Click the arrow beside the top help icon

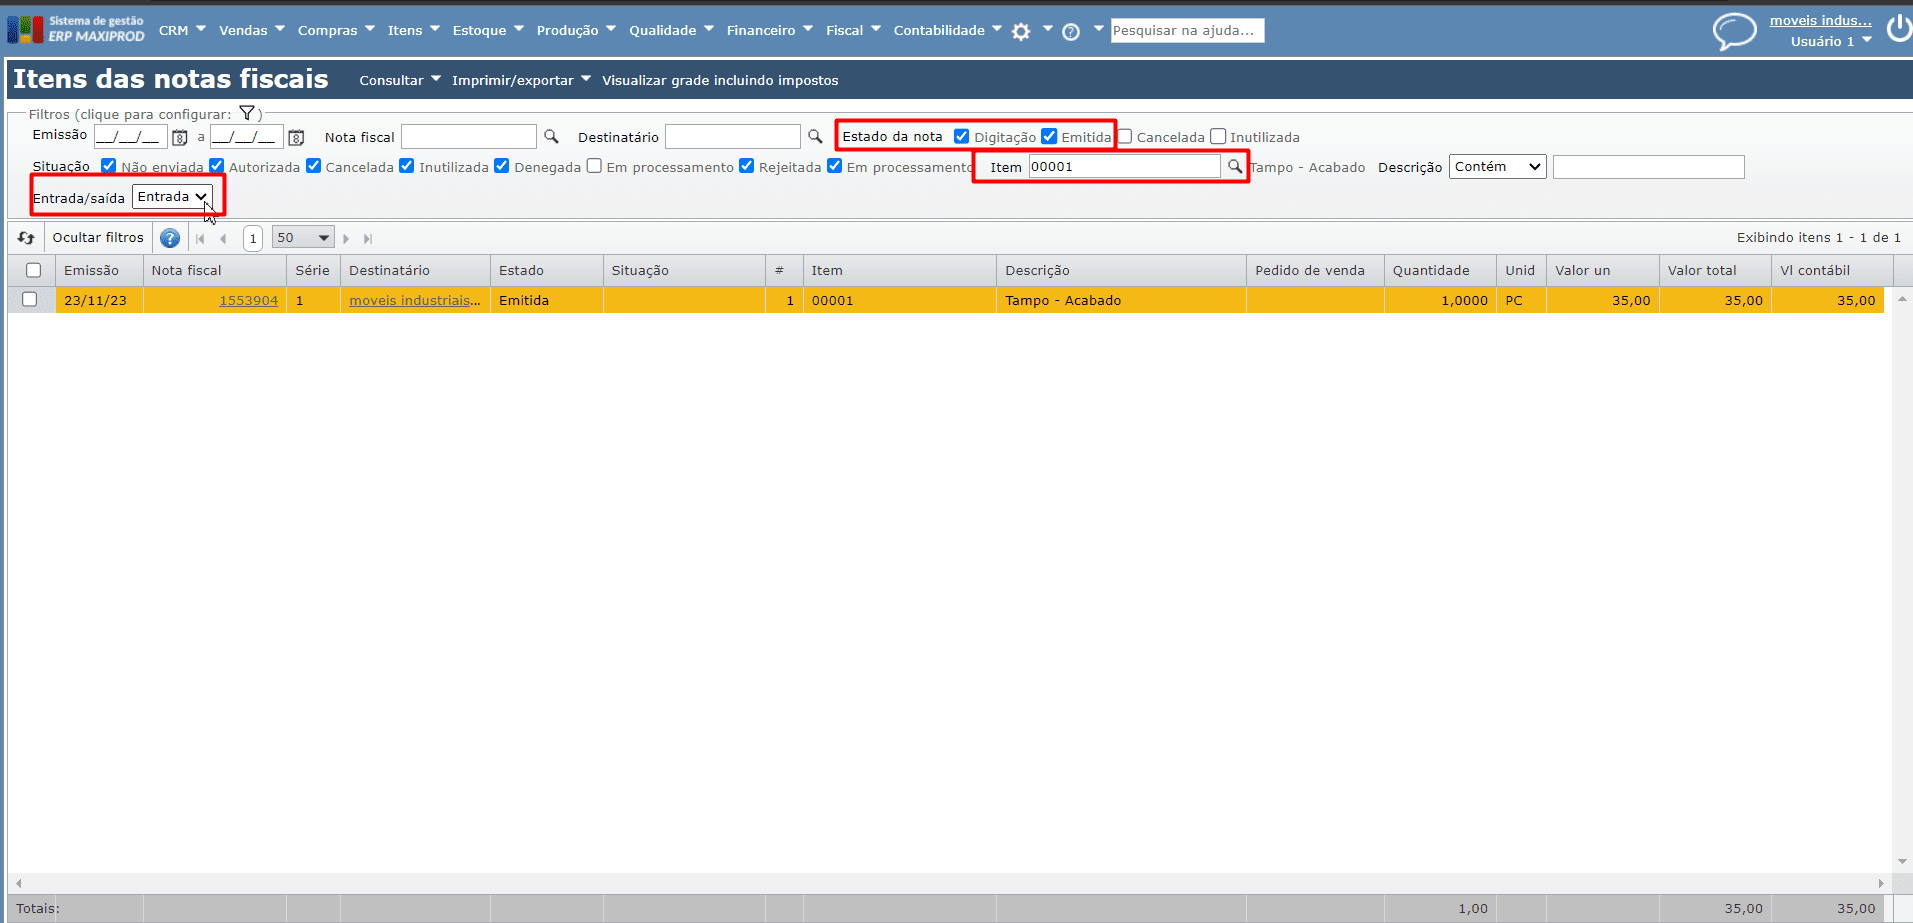coord(1098,29)
